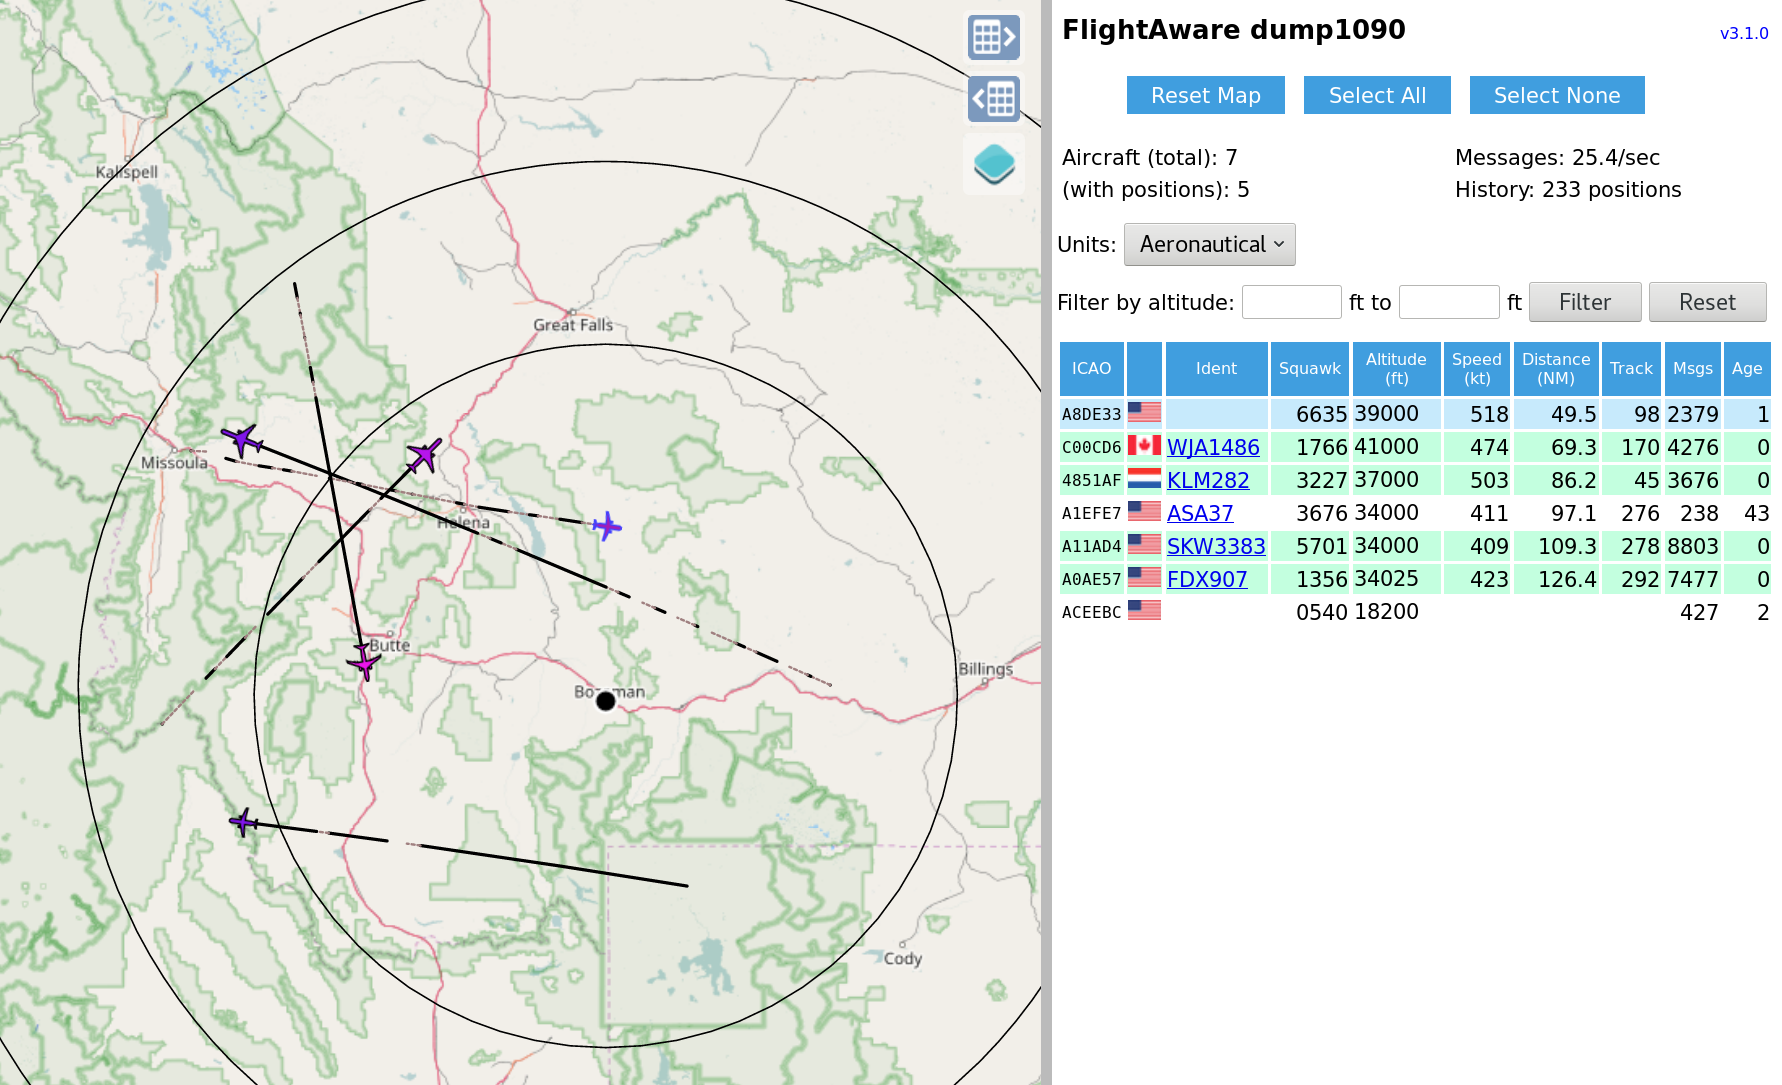Sort table by ICAO column header

click(x=1091, y=369)
